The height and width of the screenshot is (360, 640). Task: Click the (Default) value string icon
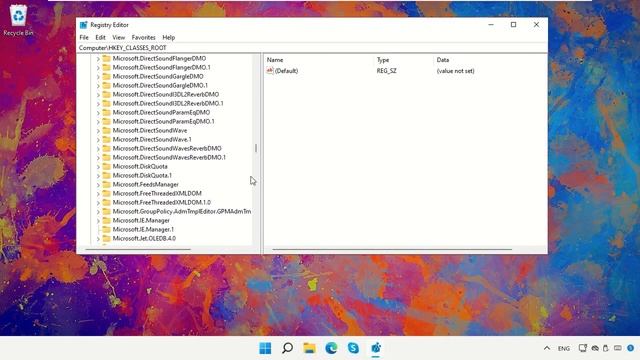pyautogui.click(x=270, y=71)
